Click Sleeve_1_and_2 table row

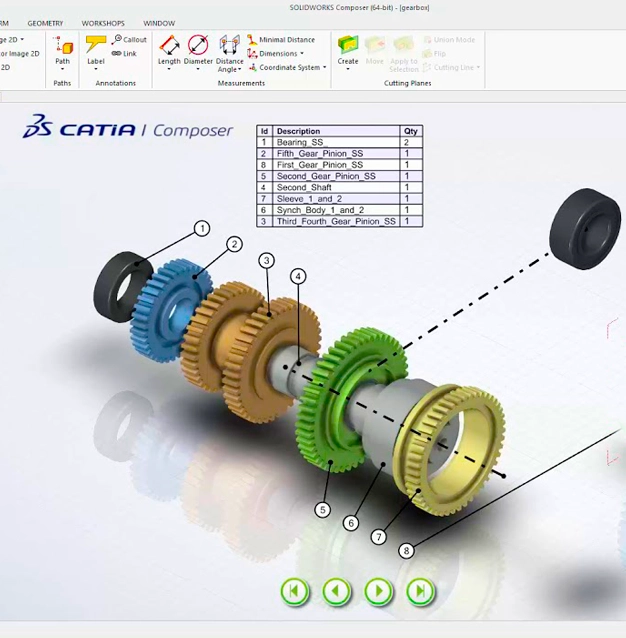tap(340, 199)
